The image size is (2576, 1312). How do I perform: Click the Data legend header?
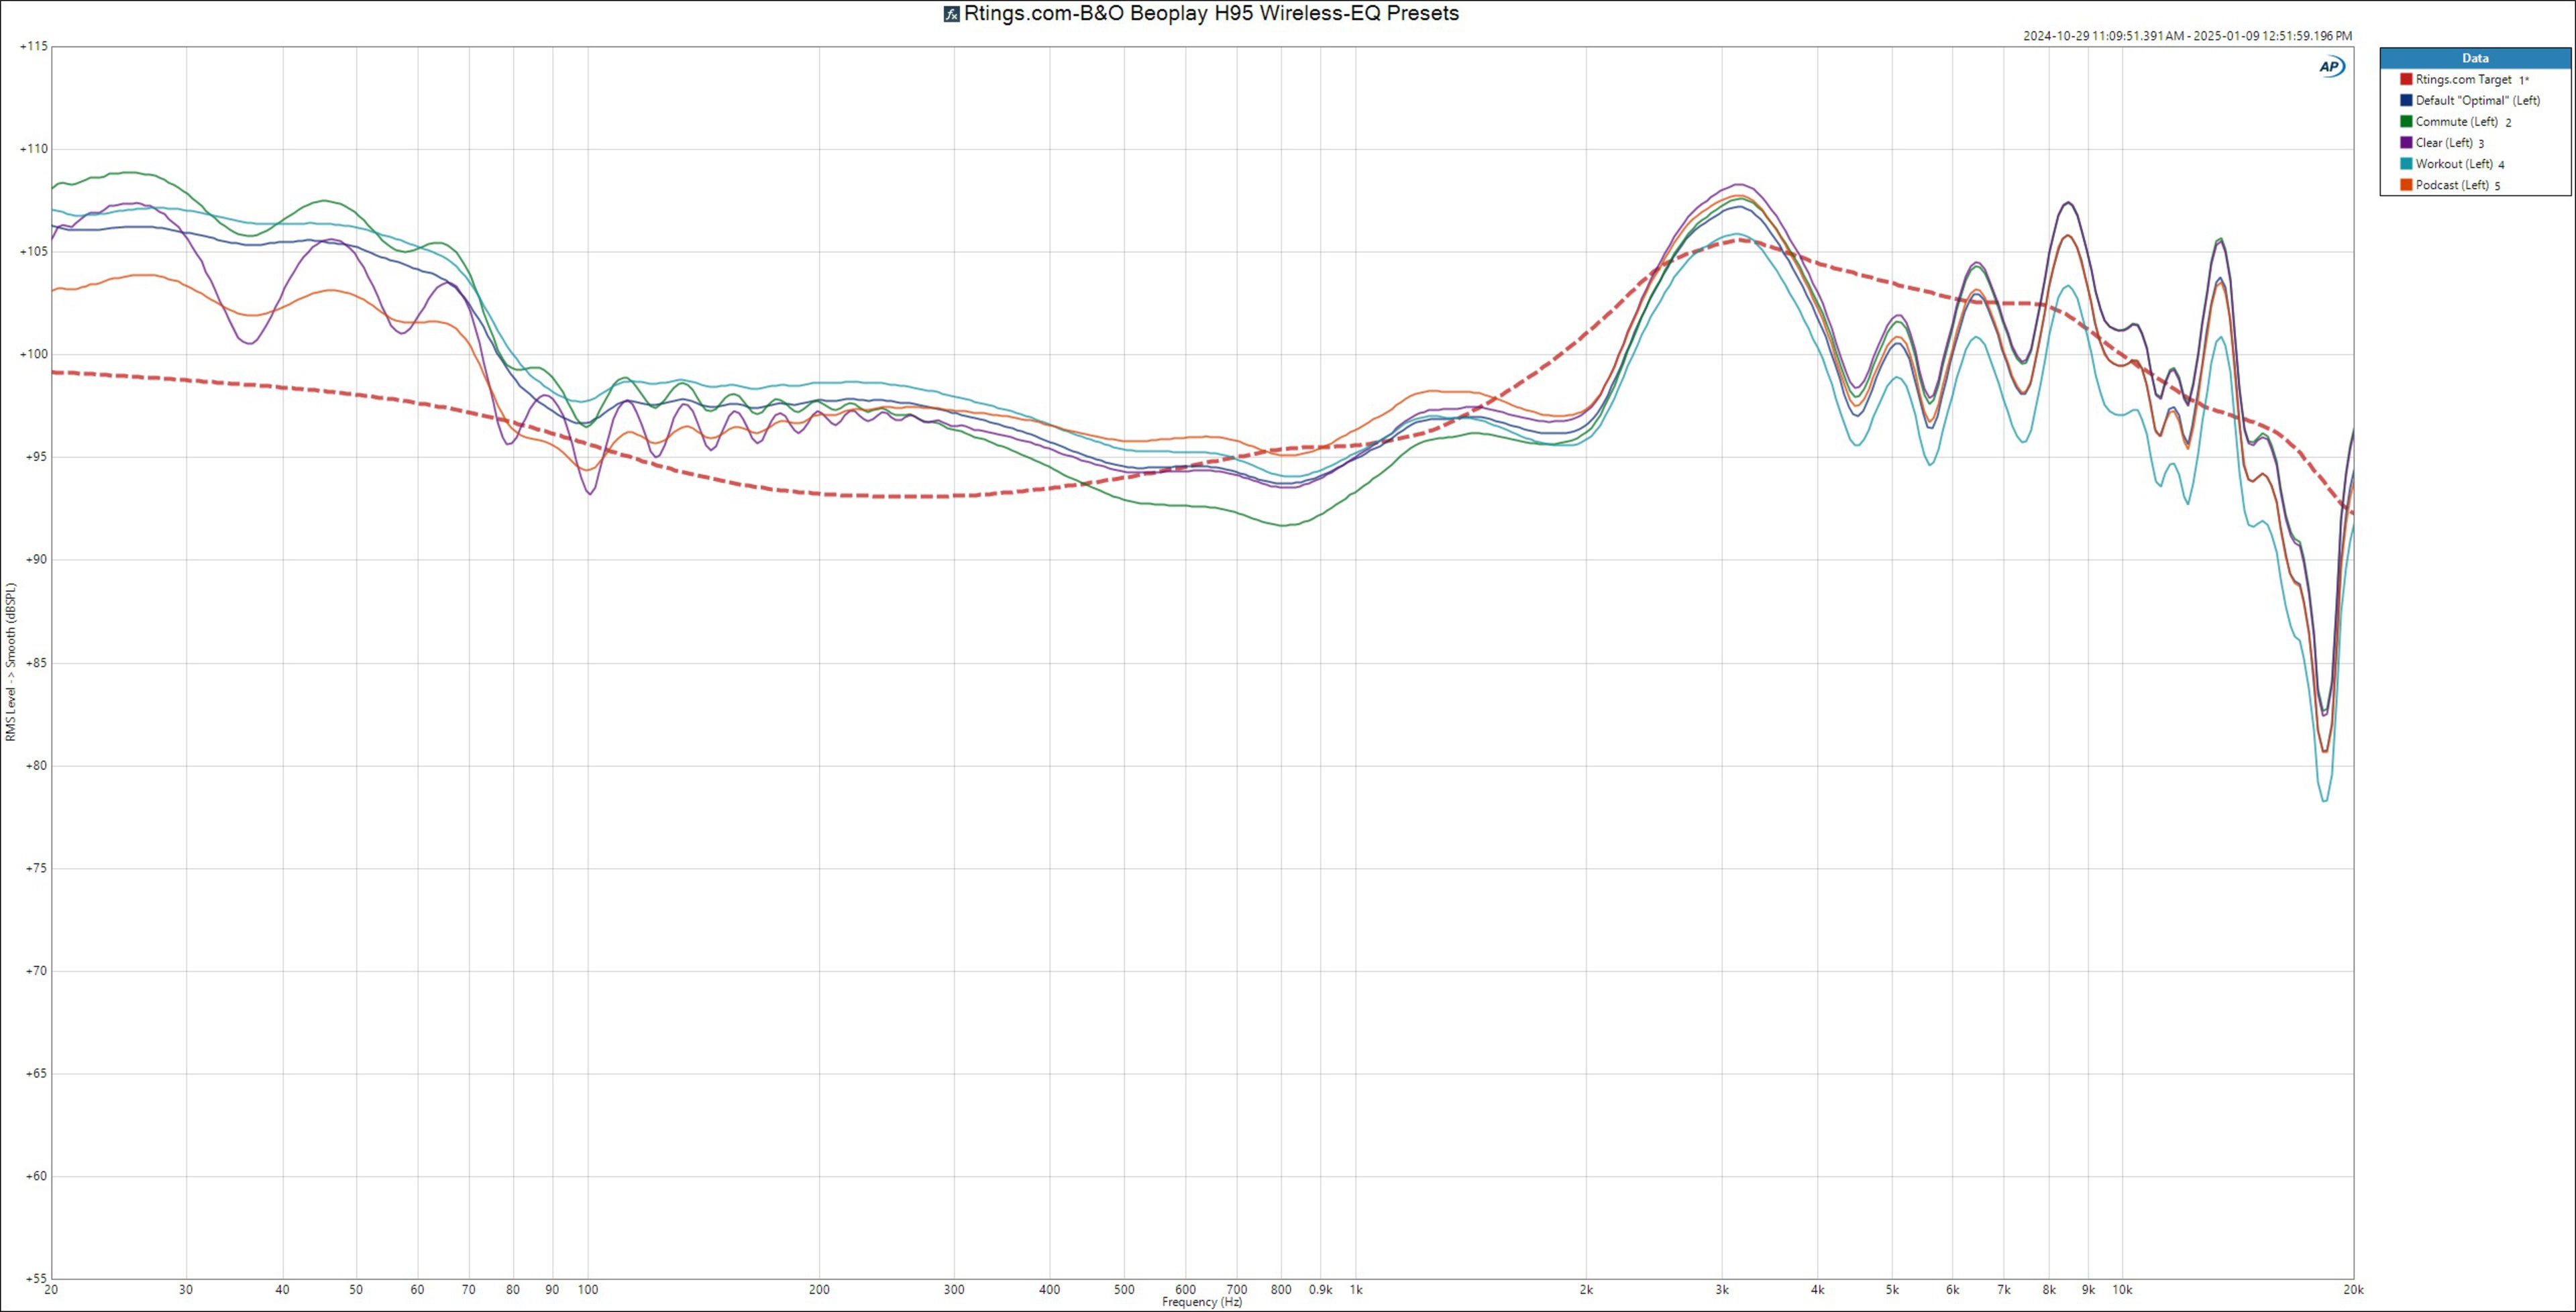[2475, 58]
